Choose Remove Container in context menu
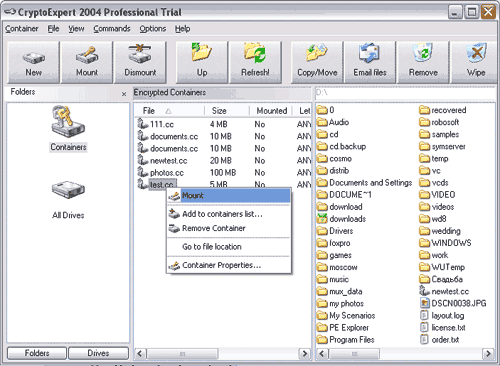The image size is (500, 366). pyautogui.click(x=229, y=228)
